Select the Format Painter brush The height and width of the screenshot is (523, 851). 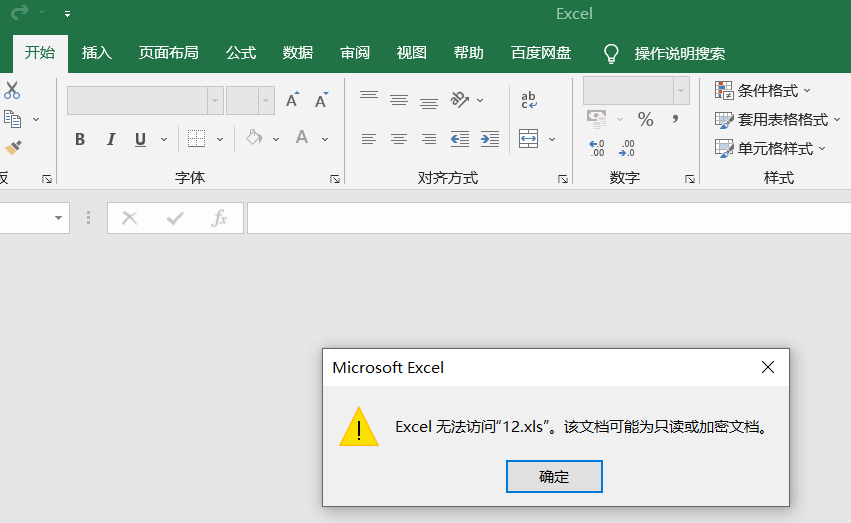click(x=12, y=148)
